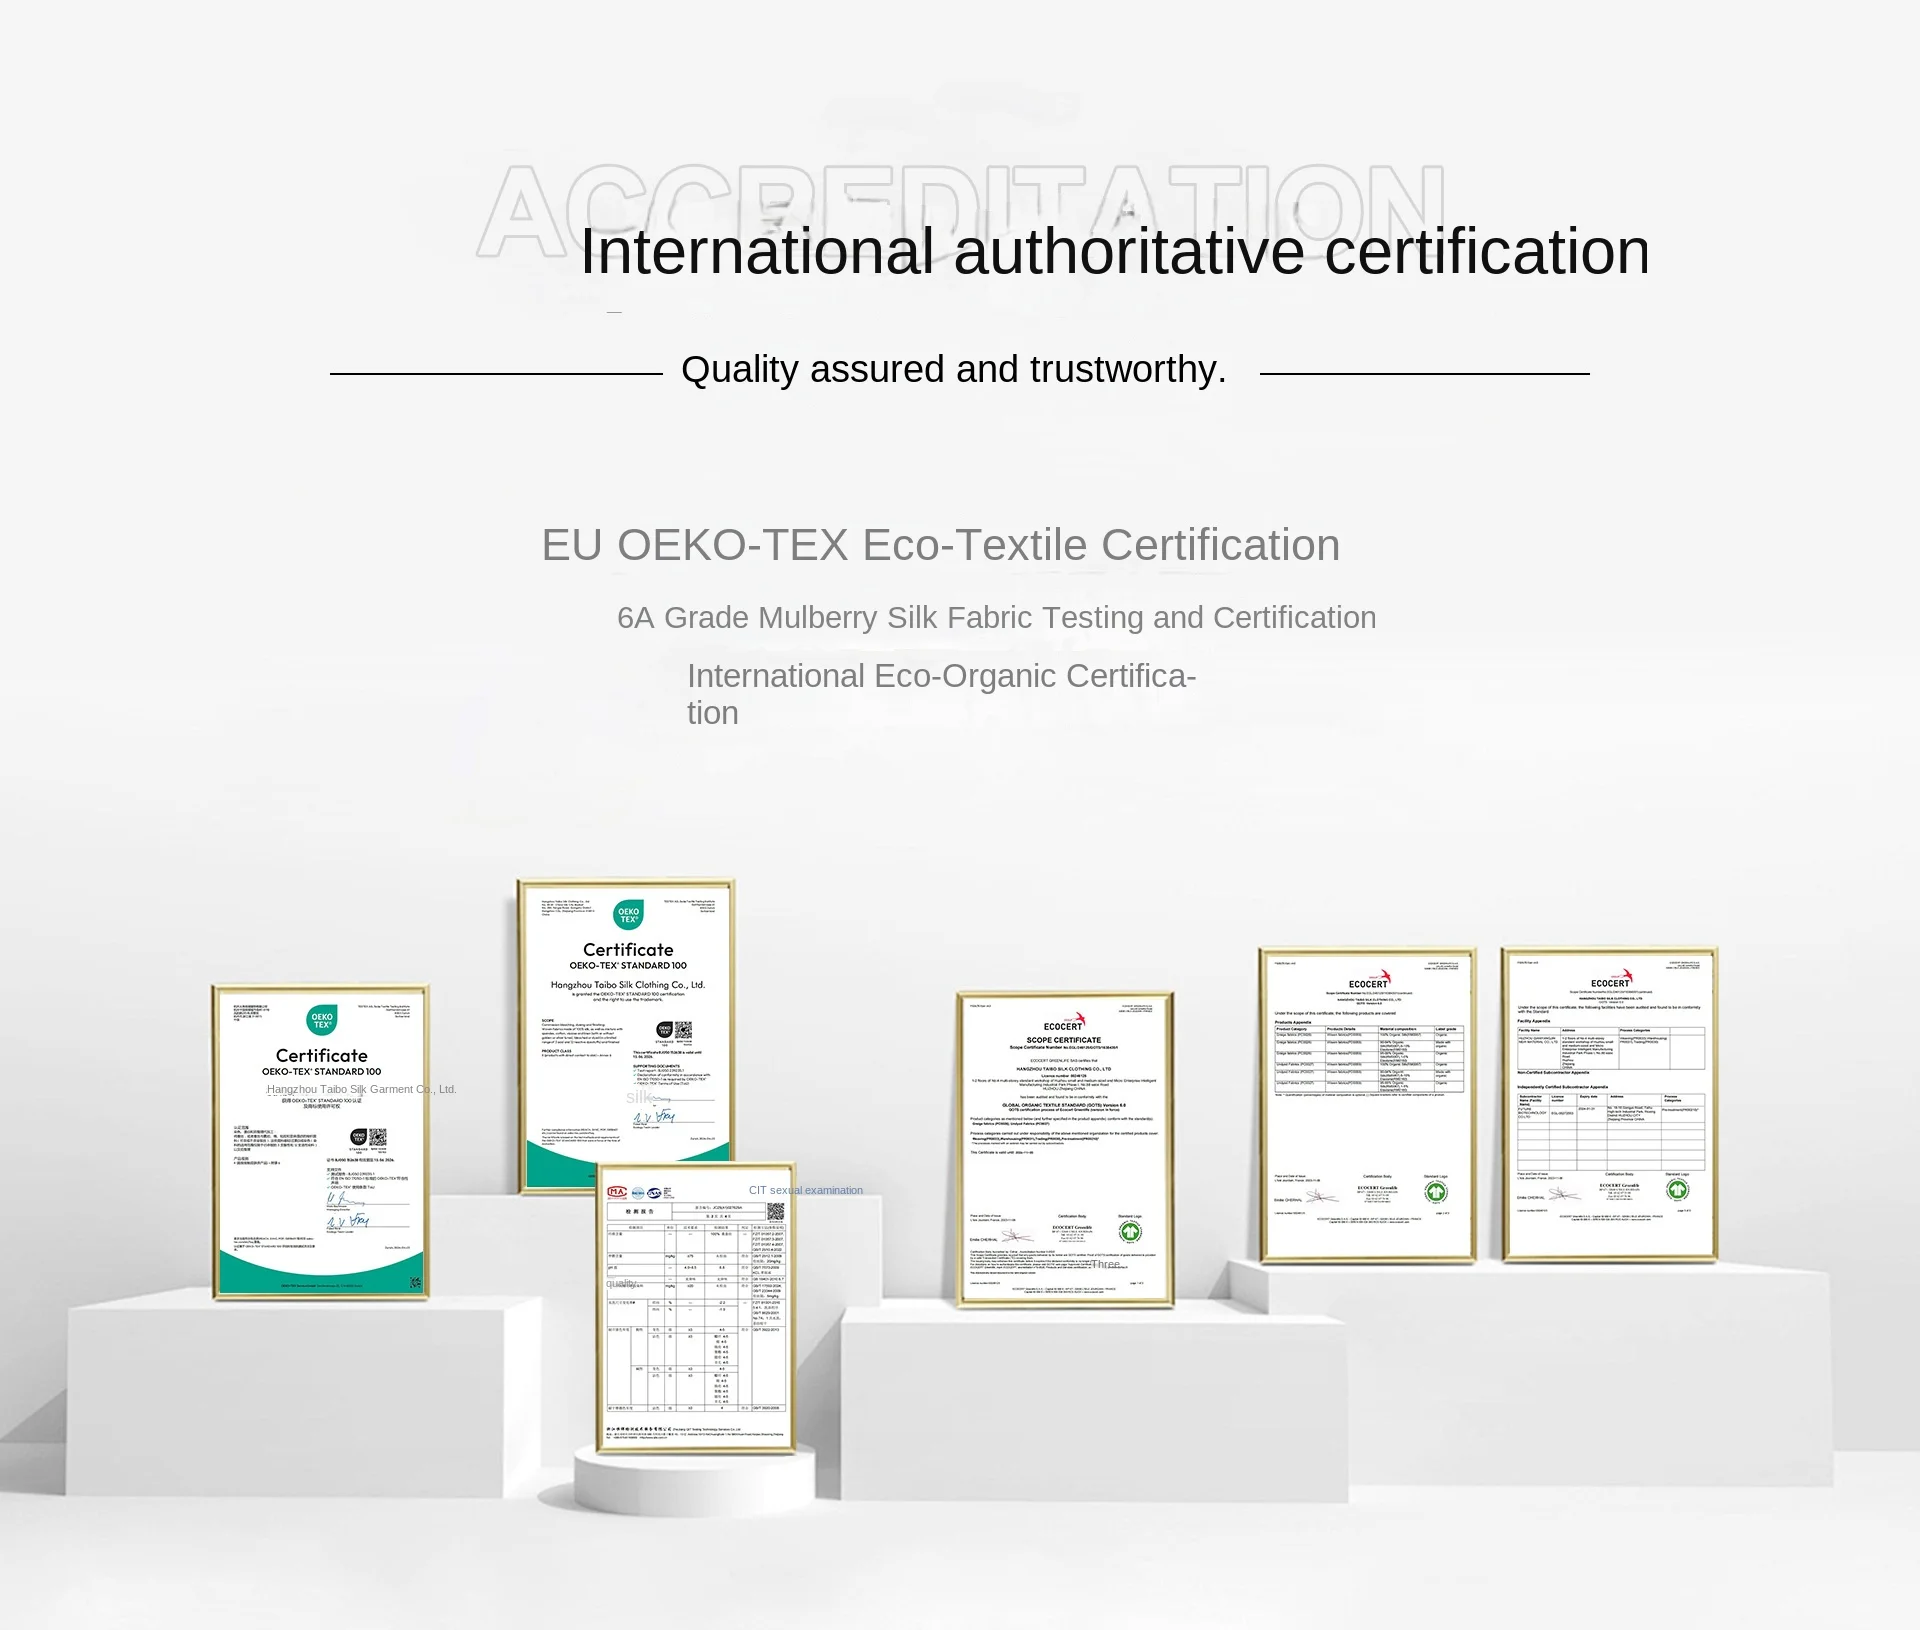The image size is (1920, 1630).
Task: Click the Ecocert logo on products appendix certificate
Action: pyautogui.click(x=1369, y=980)
